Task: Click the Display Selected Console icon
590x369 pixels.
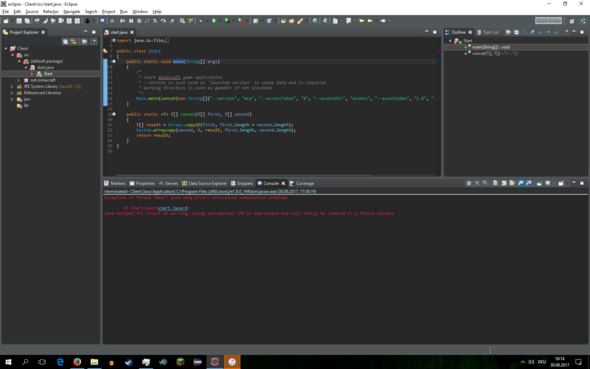Action: click(x=547, y=183)
